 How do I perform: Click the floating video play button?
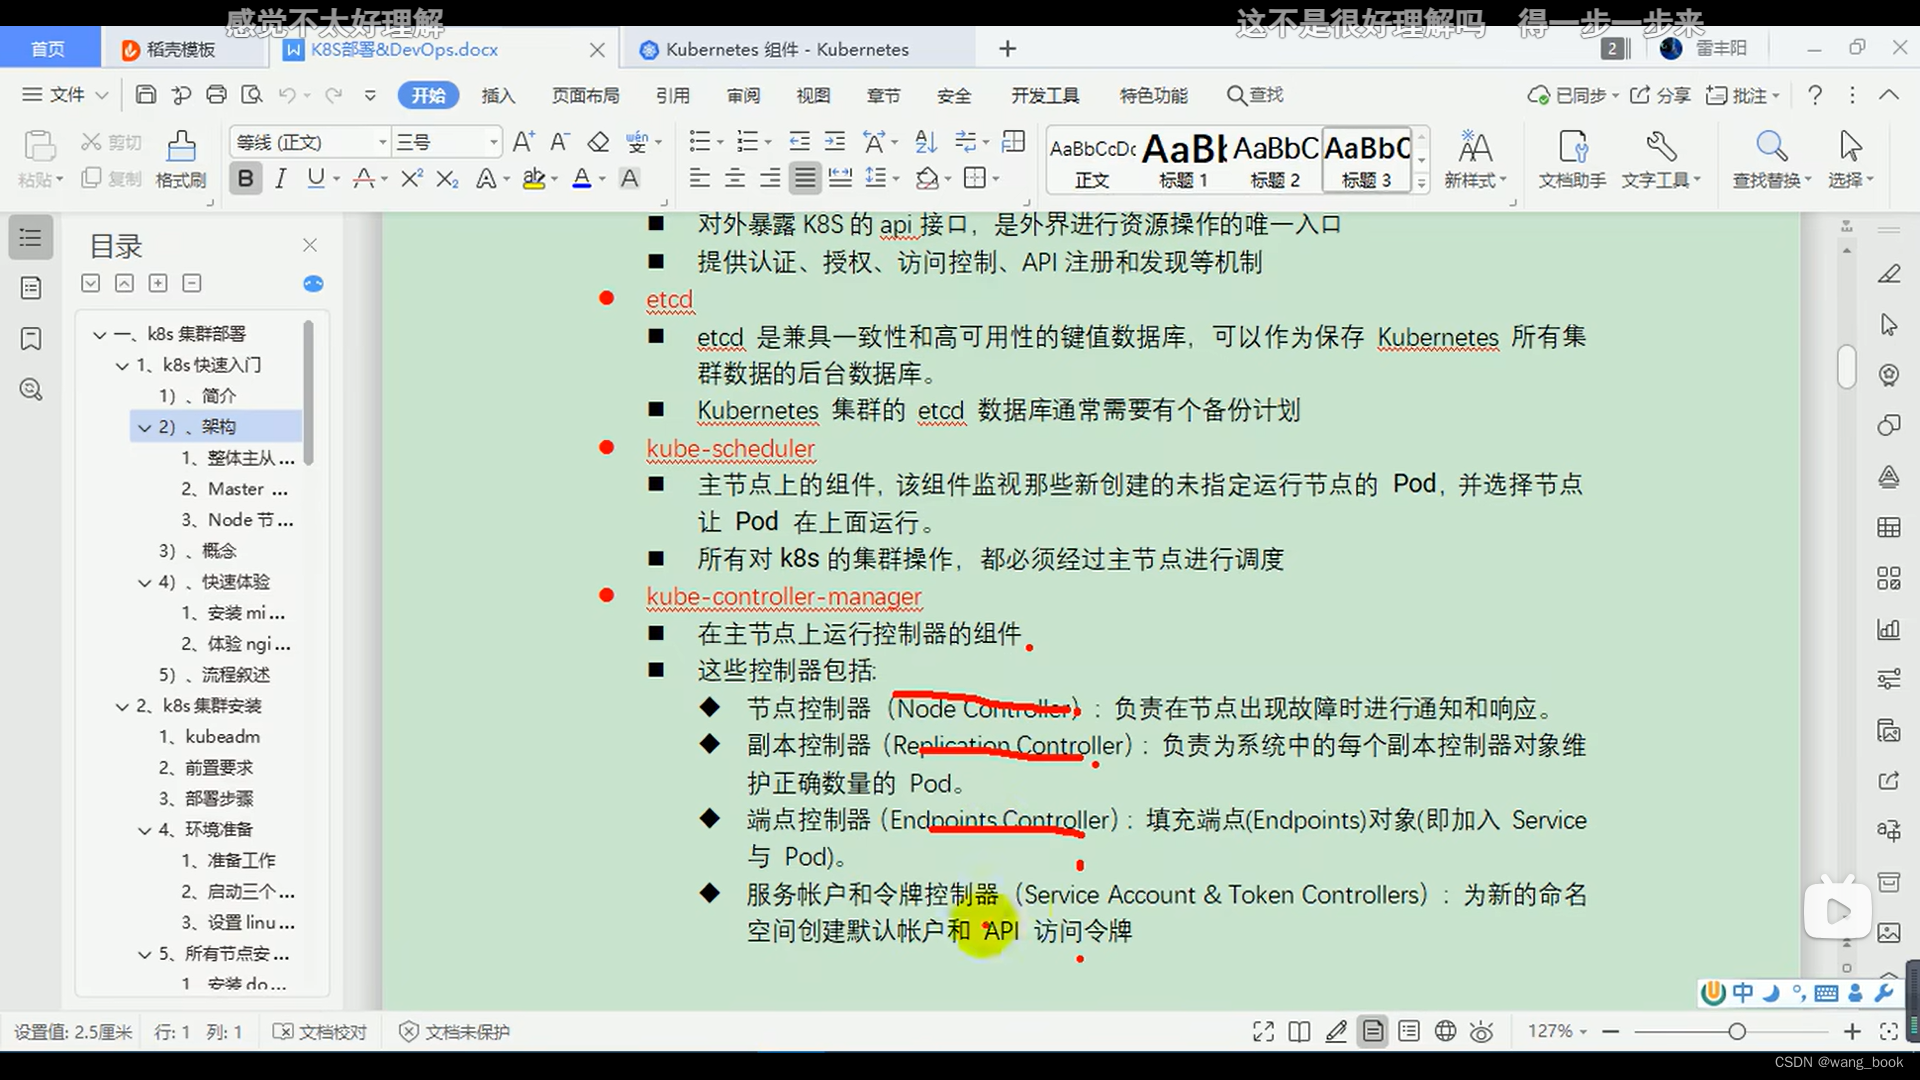(x=1837, y=910)
